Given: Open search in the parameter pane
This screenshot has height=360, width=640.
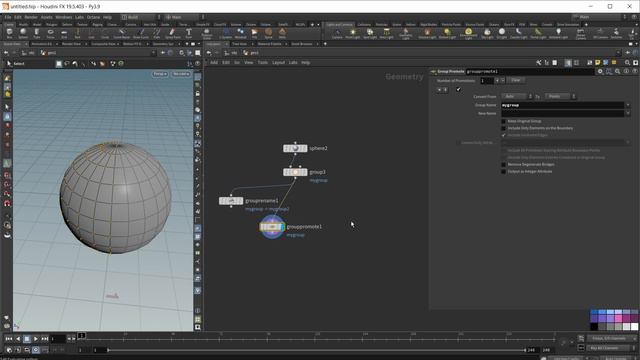Looking at the screenshot, I should 618,71.
